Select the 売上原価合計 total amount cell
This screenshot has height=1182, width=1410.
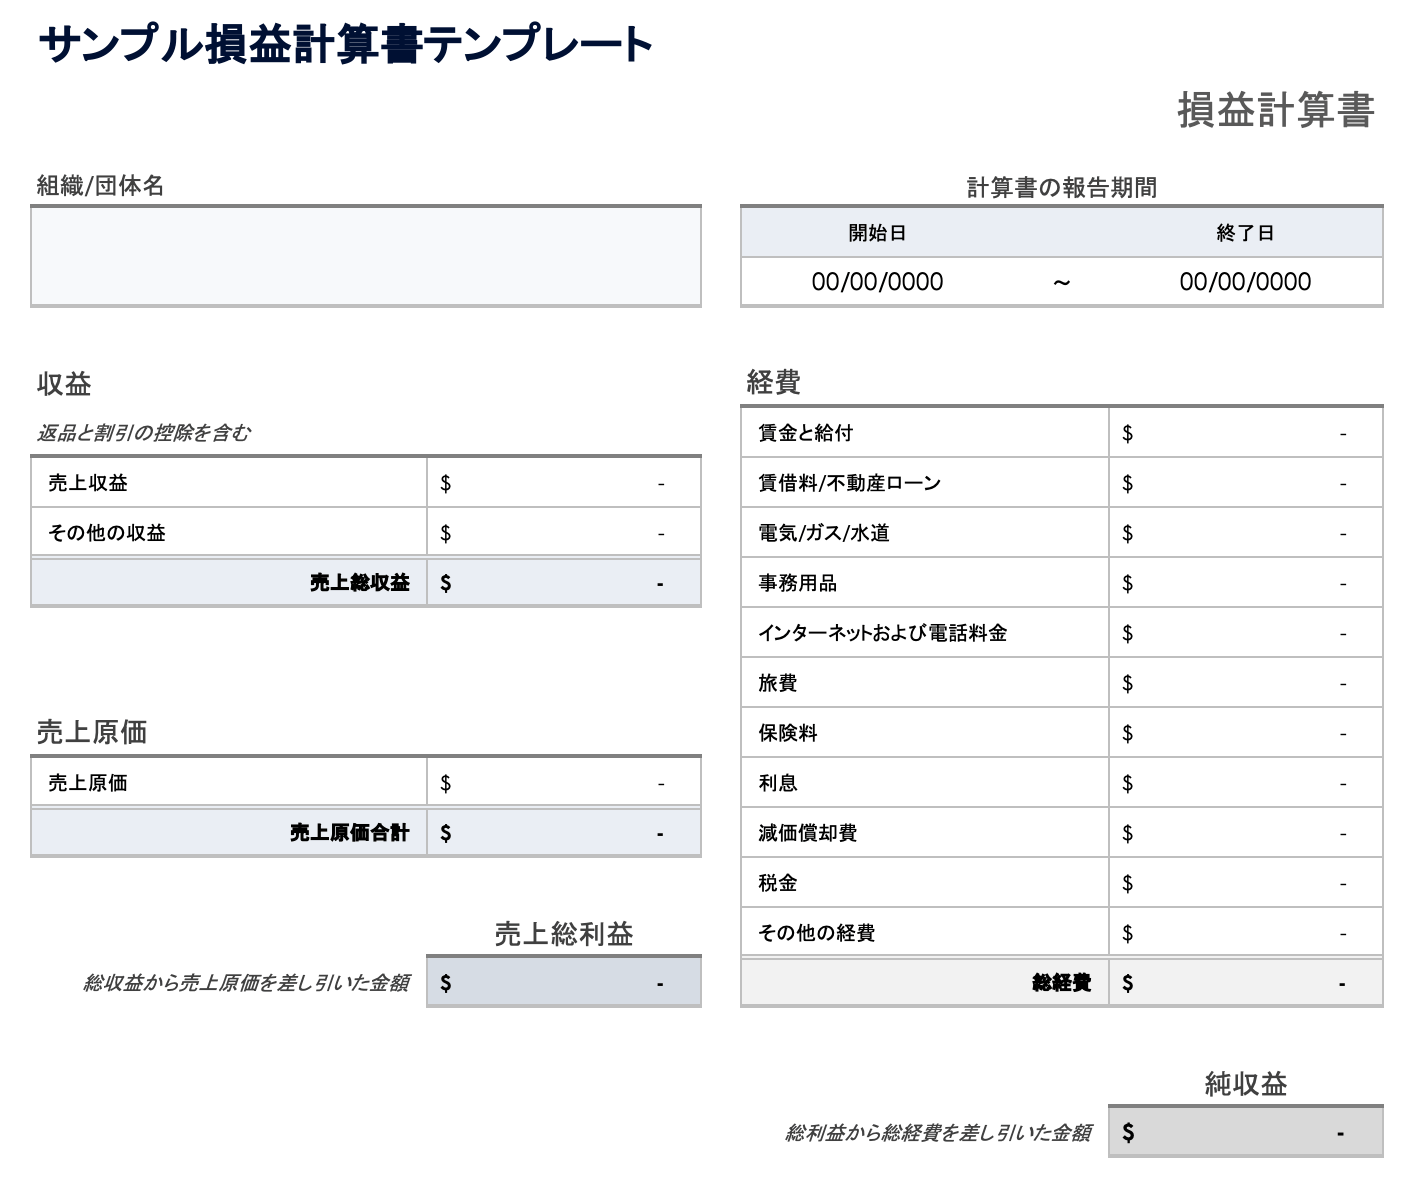click(564, 833)
